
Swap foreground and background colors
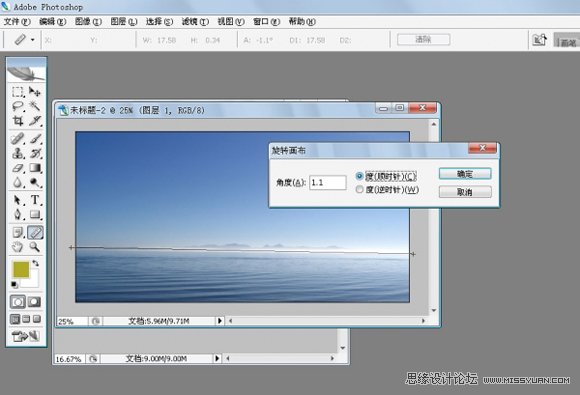36,263
